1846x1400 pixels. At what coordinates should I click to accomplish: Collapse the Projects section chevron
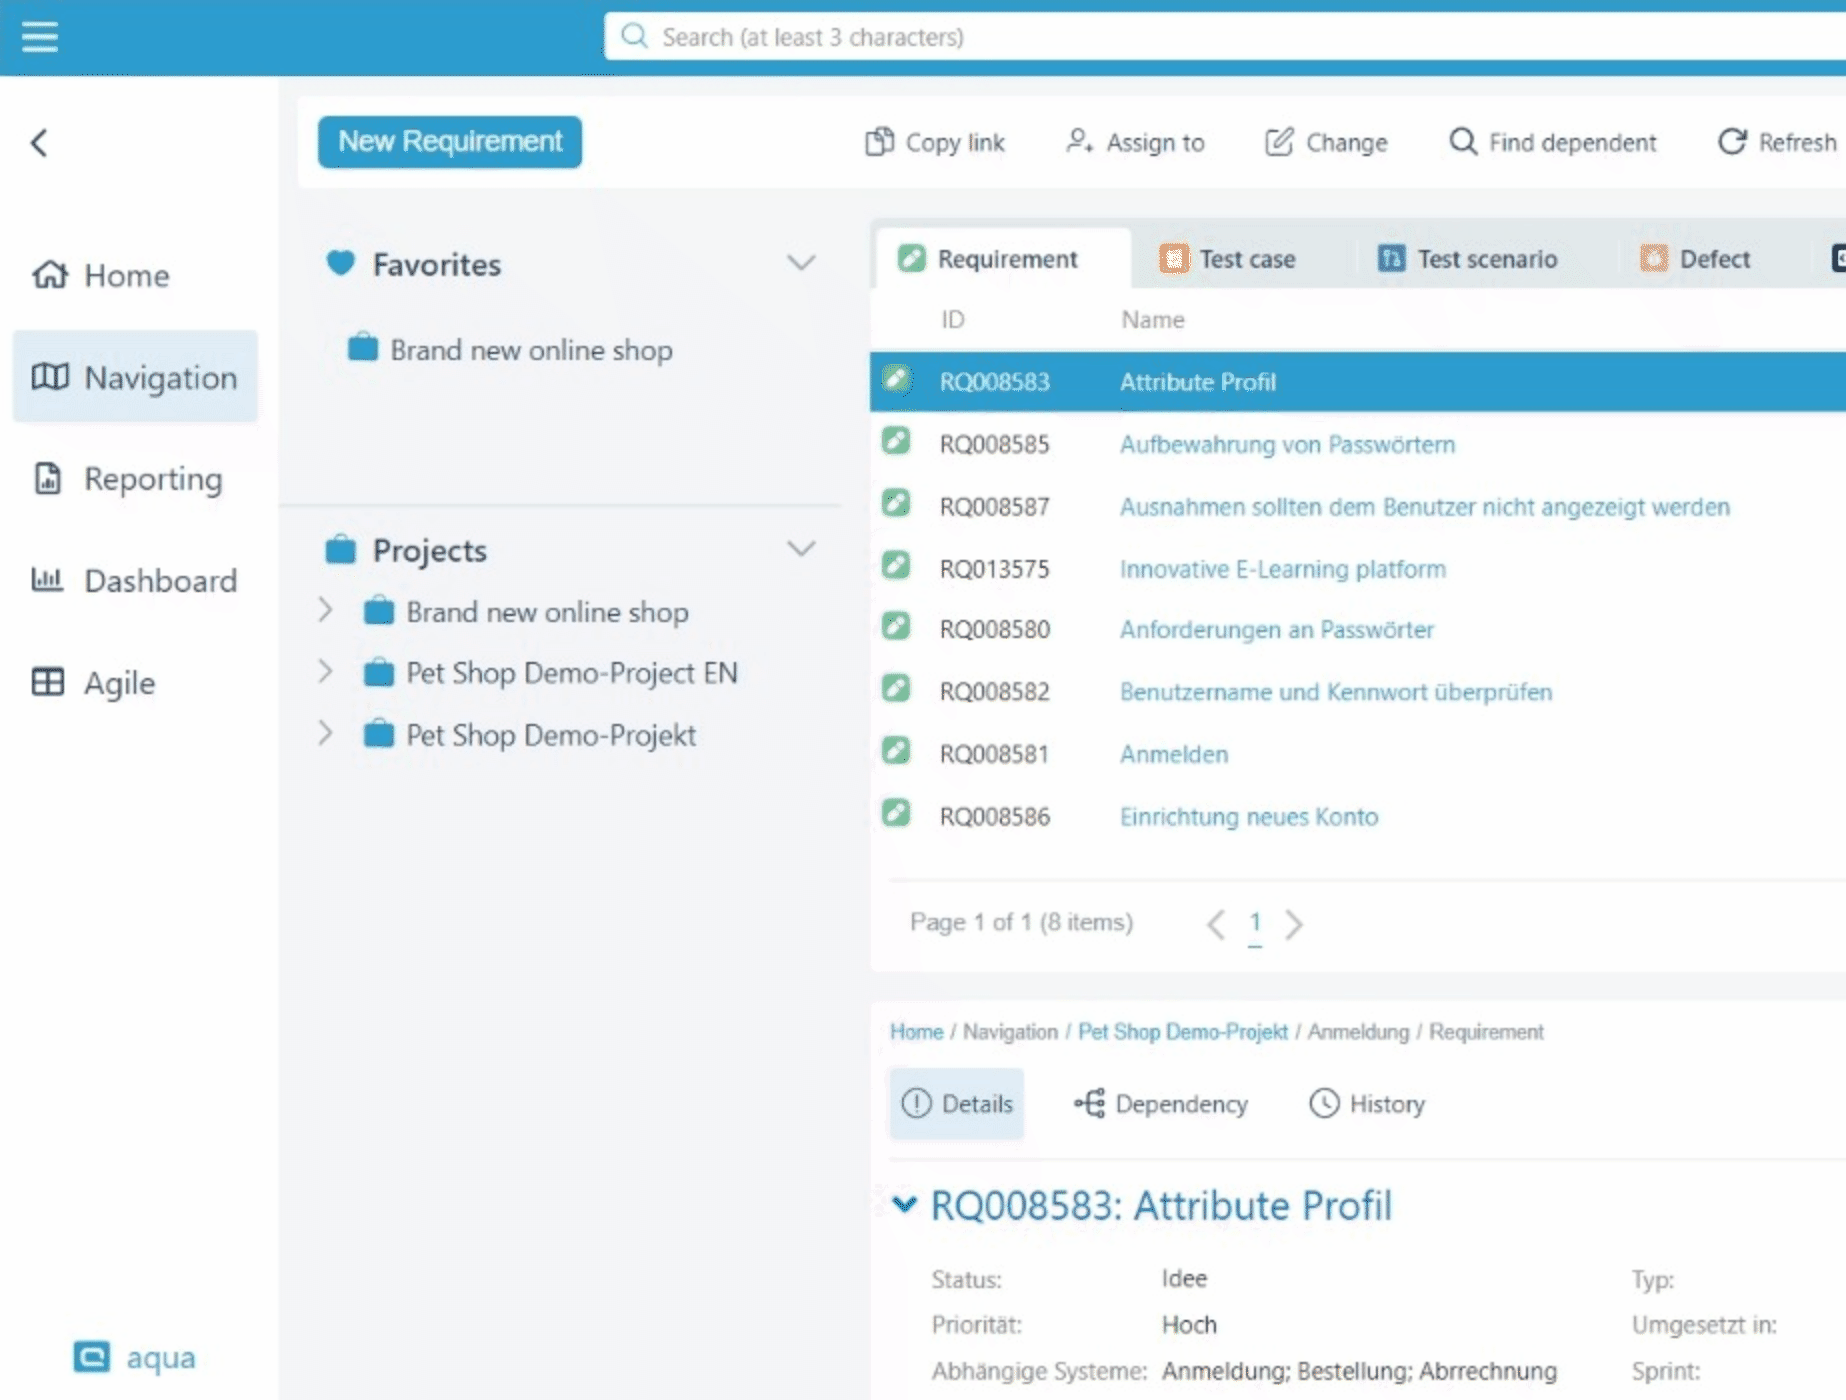pyautogui.click(x=801, y=549)
